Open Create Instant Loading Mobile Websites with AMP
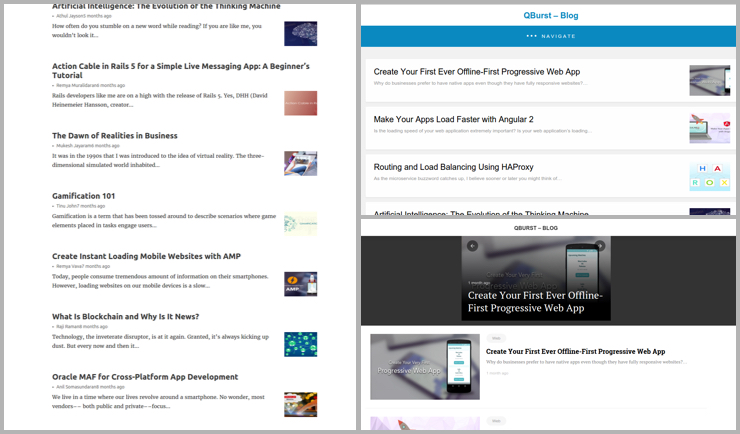 (146, 256)
